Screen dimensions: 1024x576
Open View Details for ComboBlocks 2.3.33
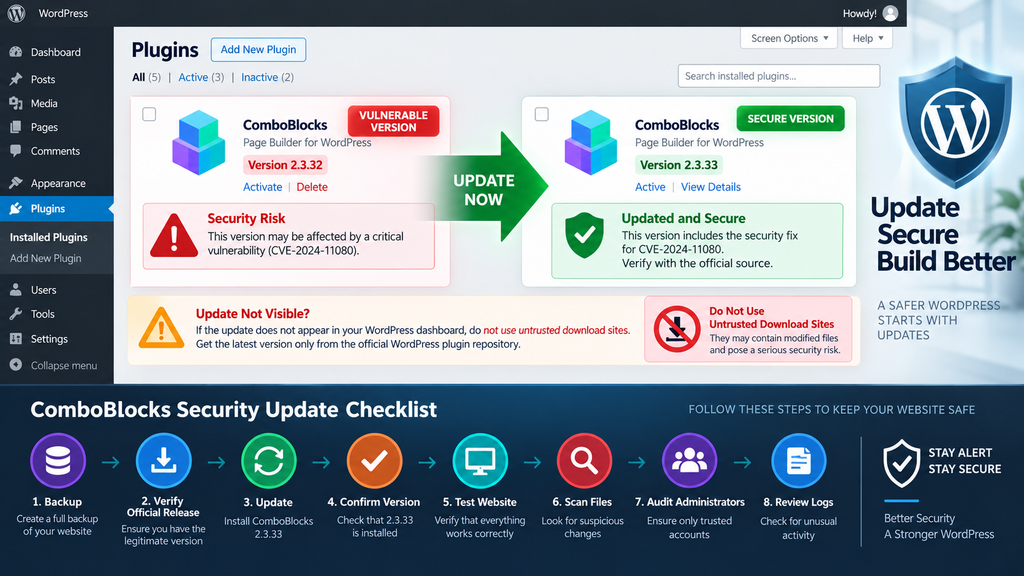(711, 187)
